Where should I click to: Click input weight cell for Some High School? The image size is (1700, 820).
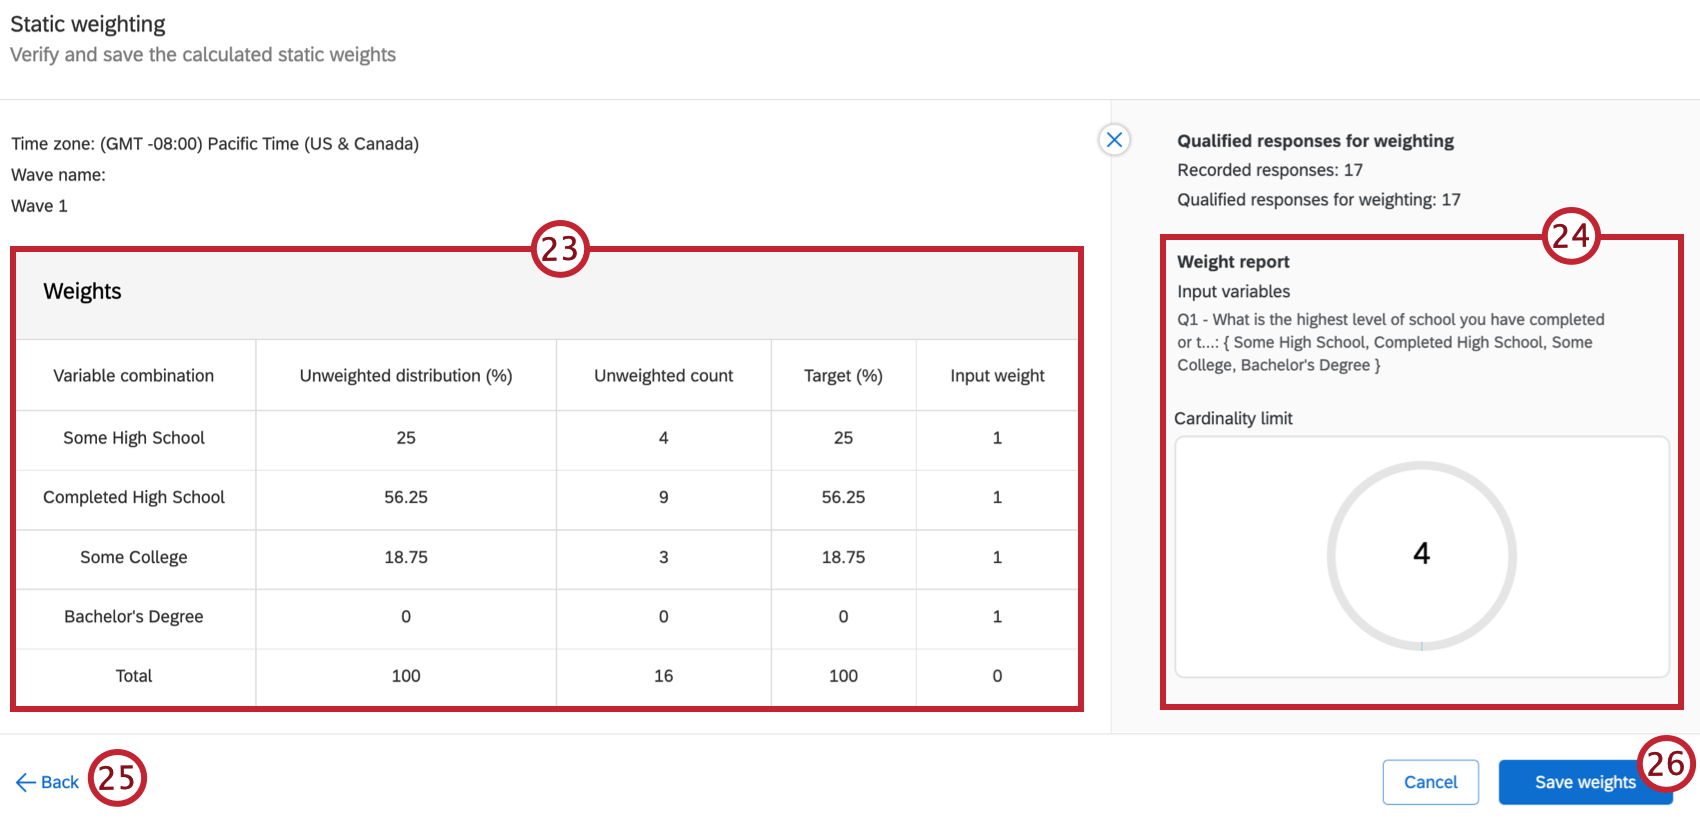[997, 438]
